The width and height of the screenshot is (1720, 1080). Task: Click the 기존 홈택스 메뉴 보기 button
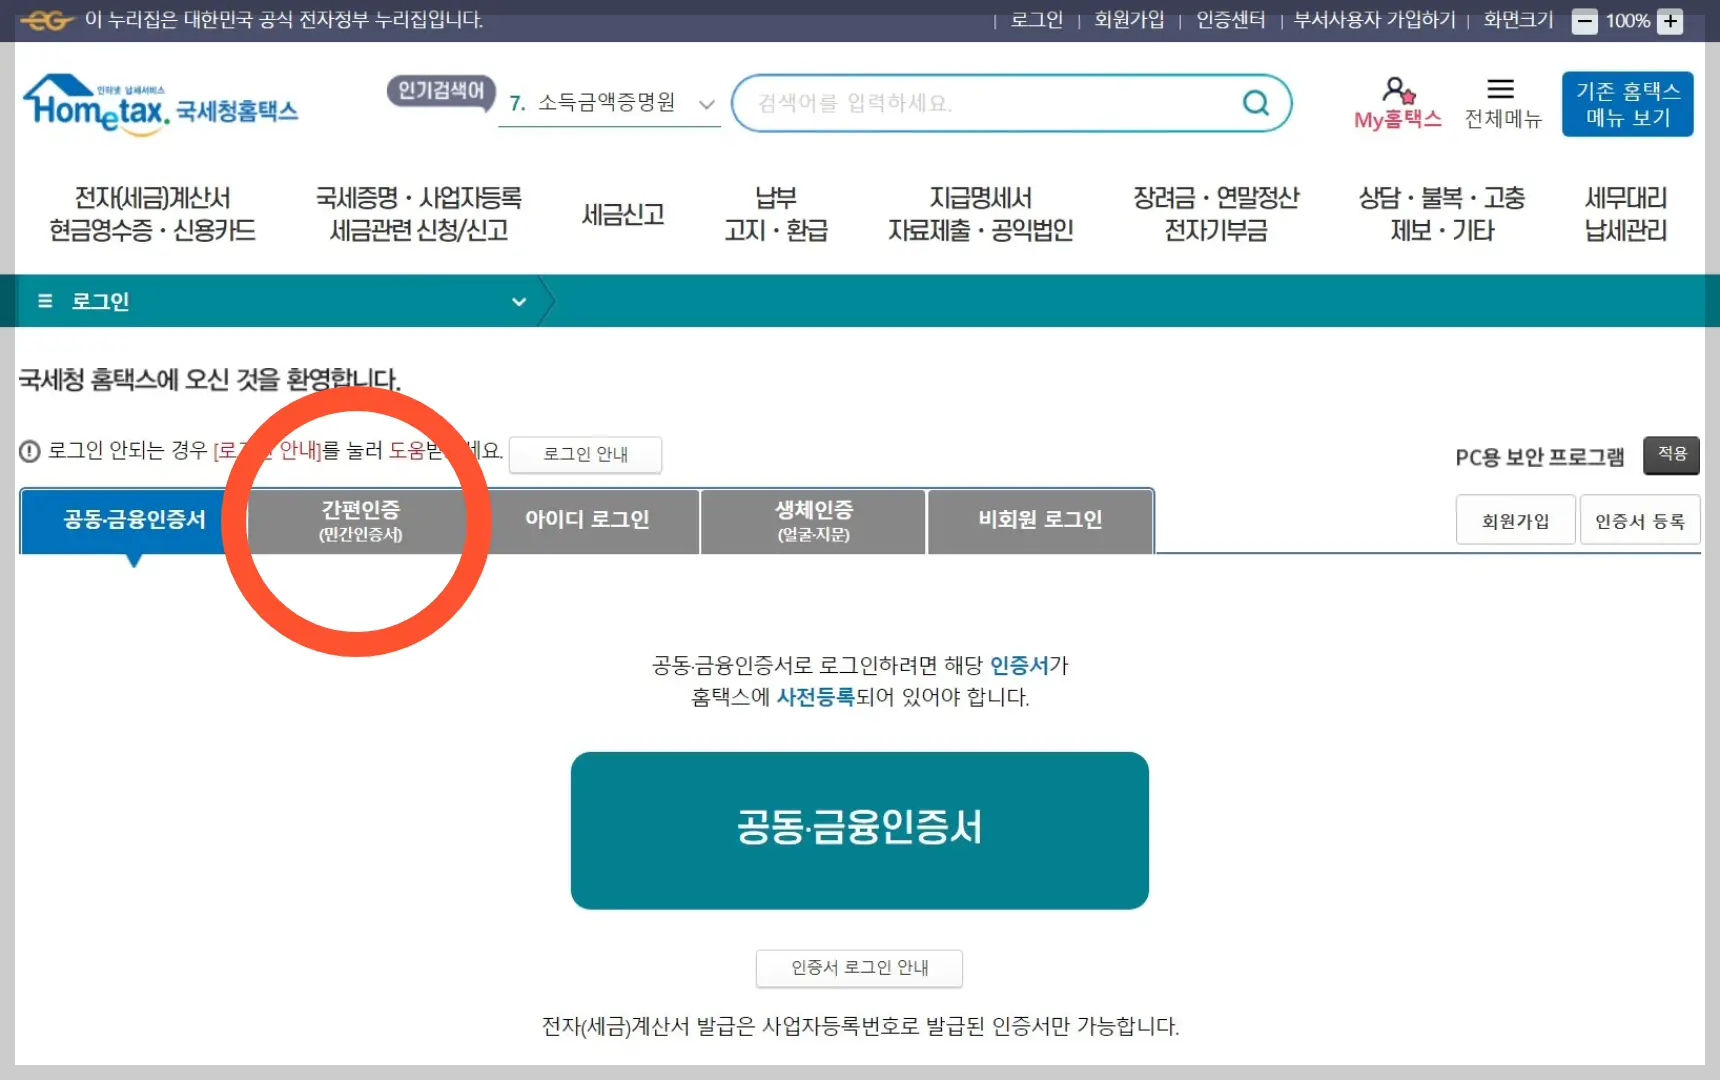pos(1626,103)
